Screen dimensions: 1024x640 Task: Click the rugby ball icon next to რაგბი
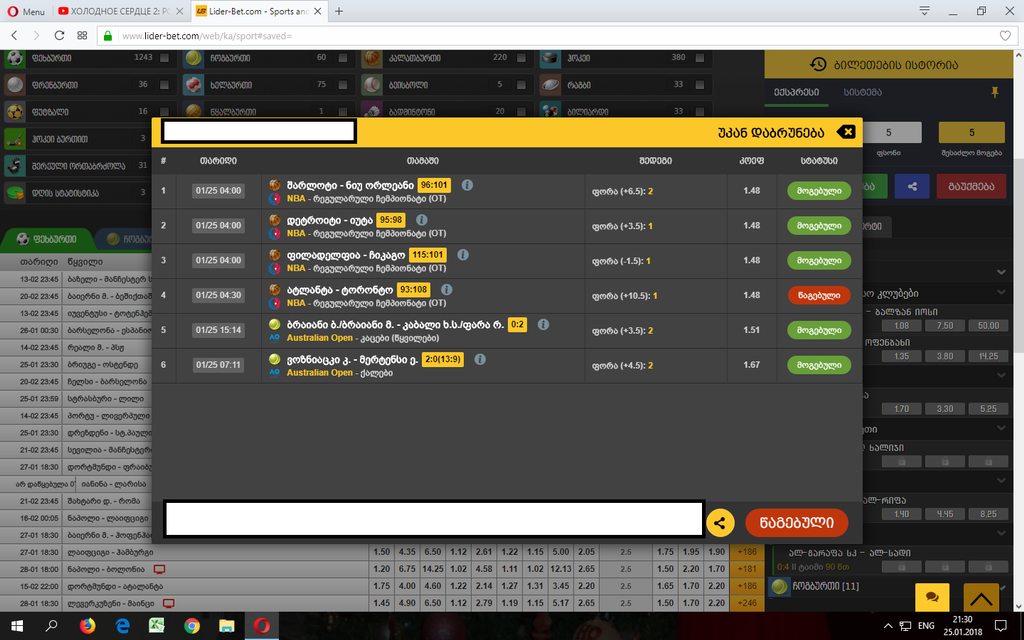[551, 85]
